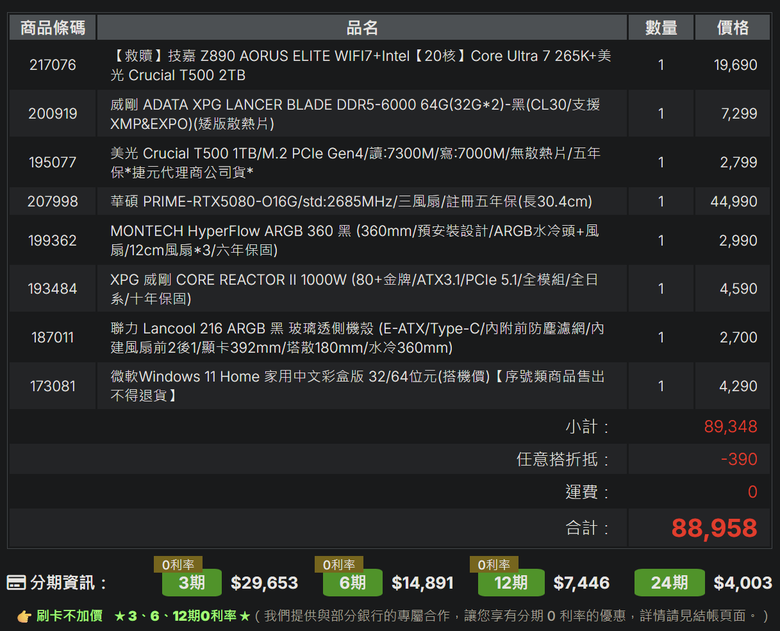Click the ★3、6、12期0利率★ text
This screenshot has width=780, height=631.
182,616
